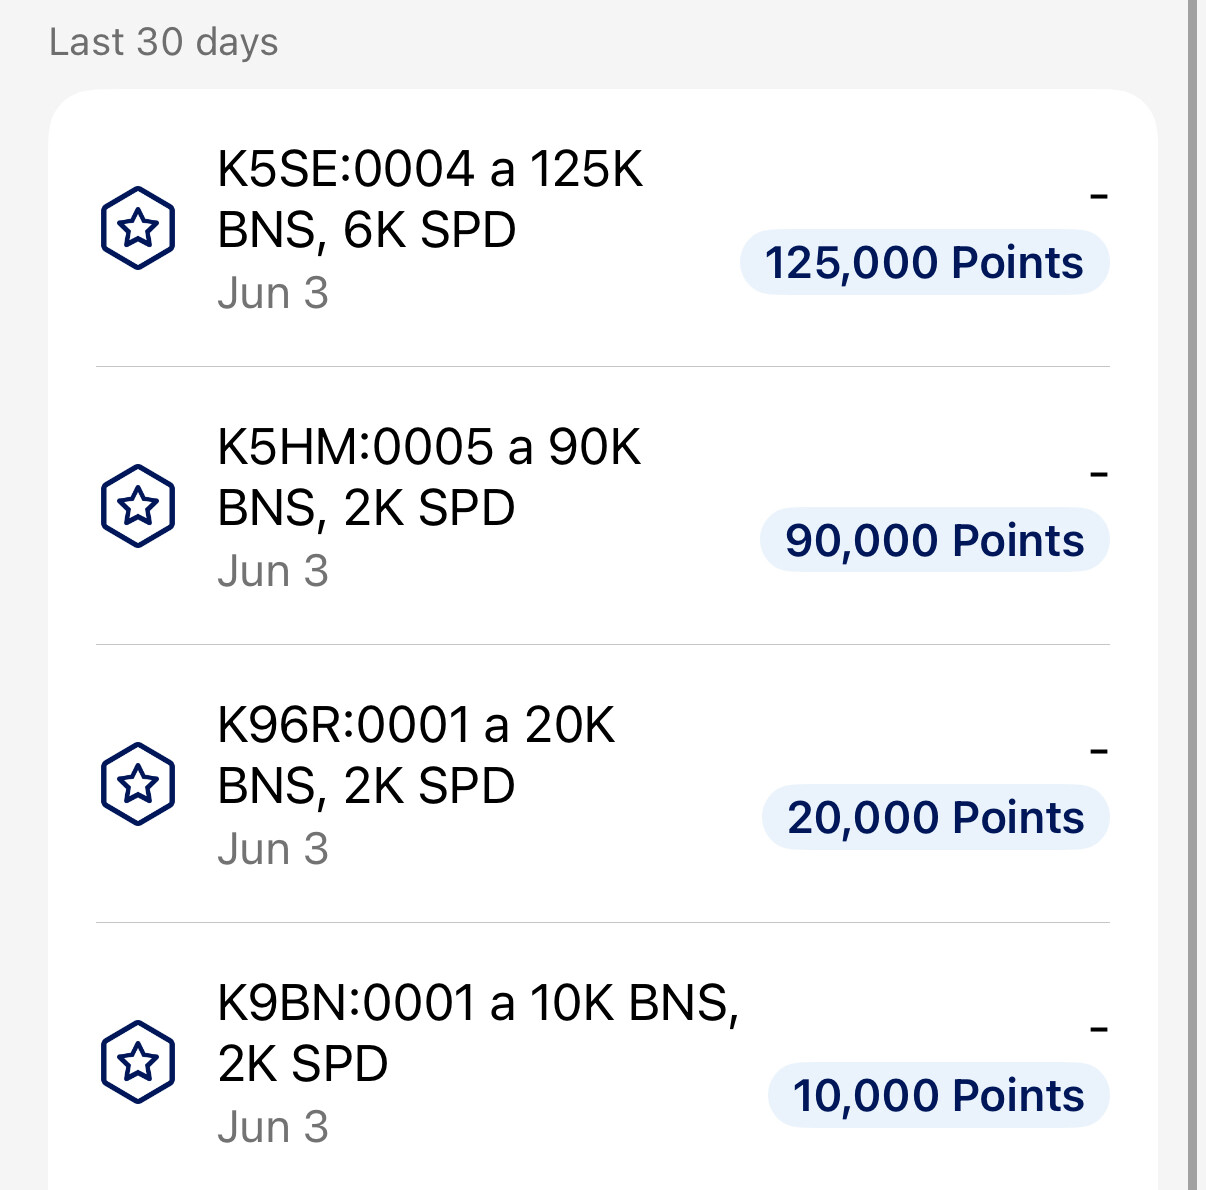
Task: Open the K5SE:0004 a 125K BNS transaction
Action: click(603, 229)
